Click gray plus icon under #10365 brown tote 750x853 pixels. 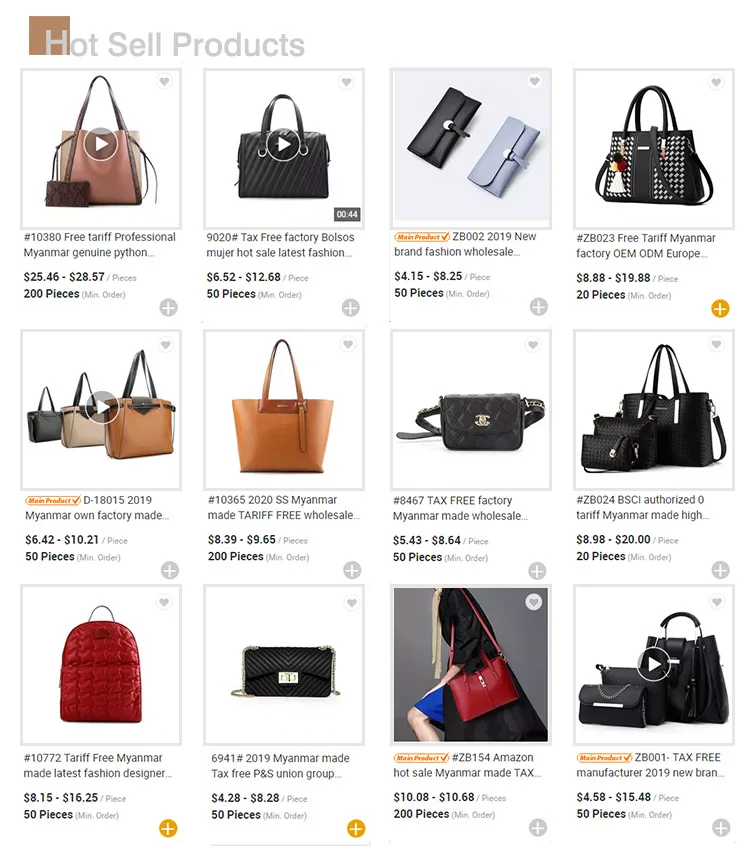coord(352,570)
